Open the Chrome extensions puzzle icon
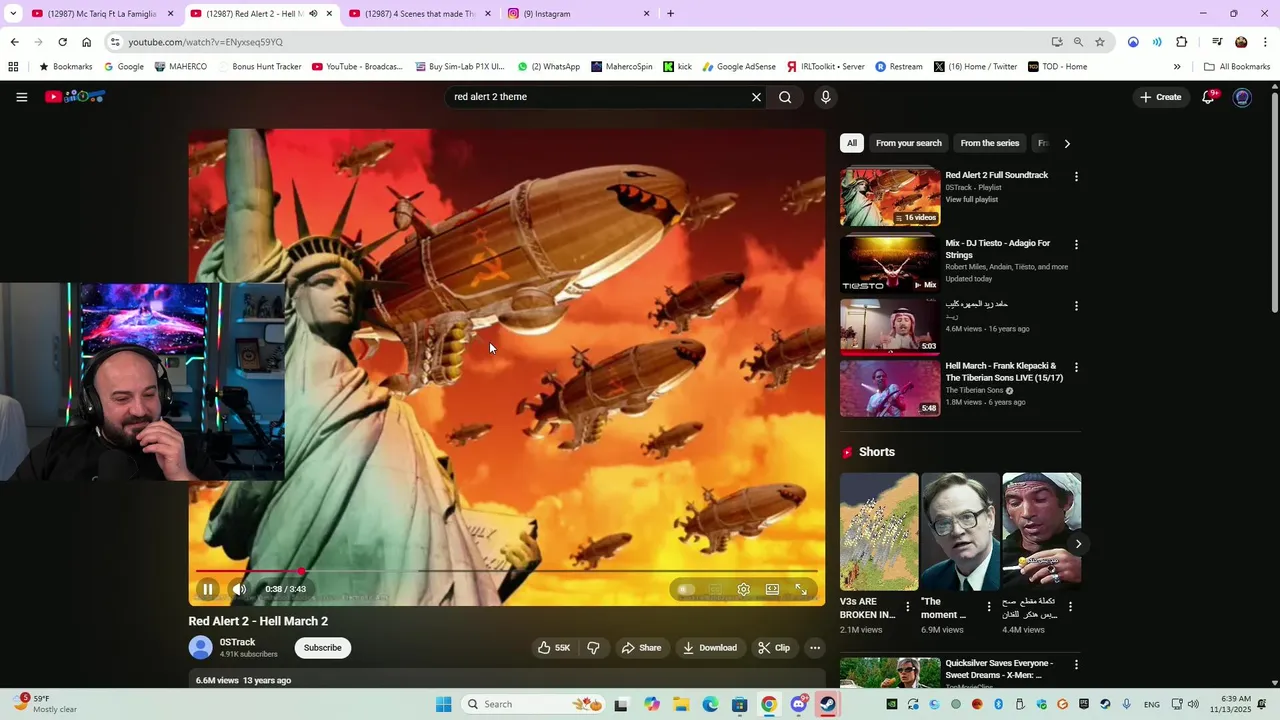The height and width of the screenshot is (720, 1280). coord(1181,42)
